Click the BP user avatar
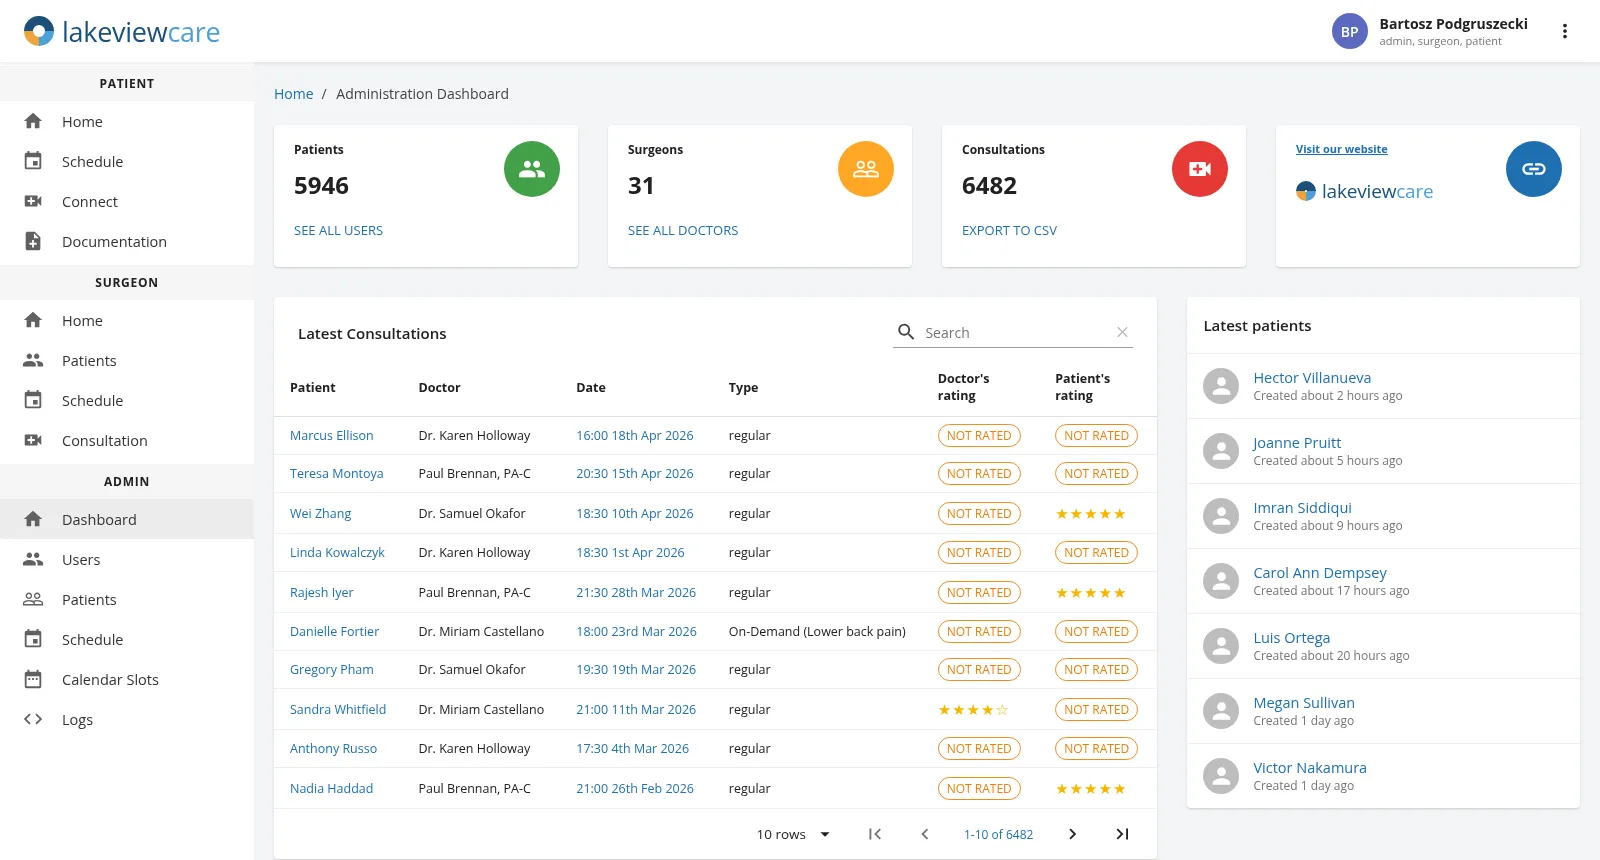 tap(1350, 31)
